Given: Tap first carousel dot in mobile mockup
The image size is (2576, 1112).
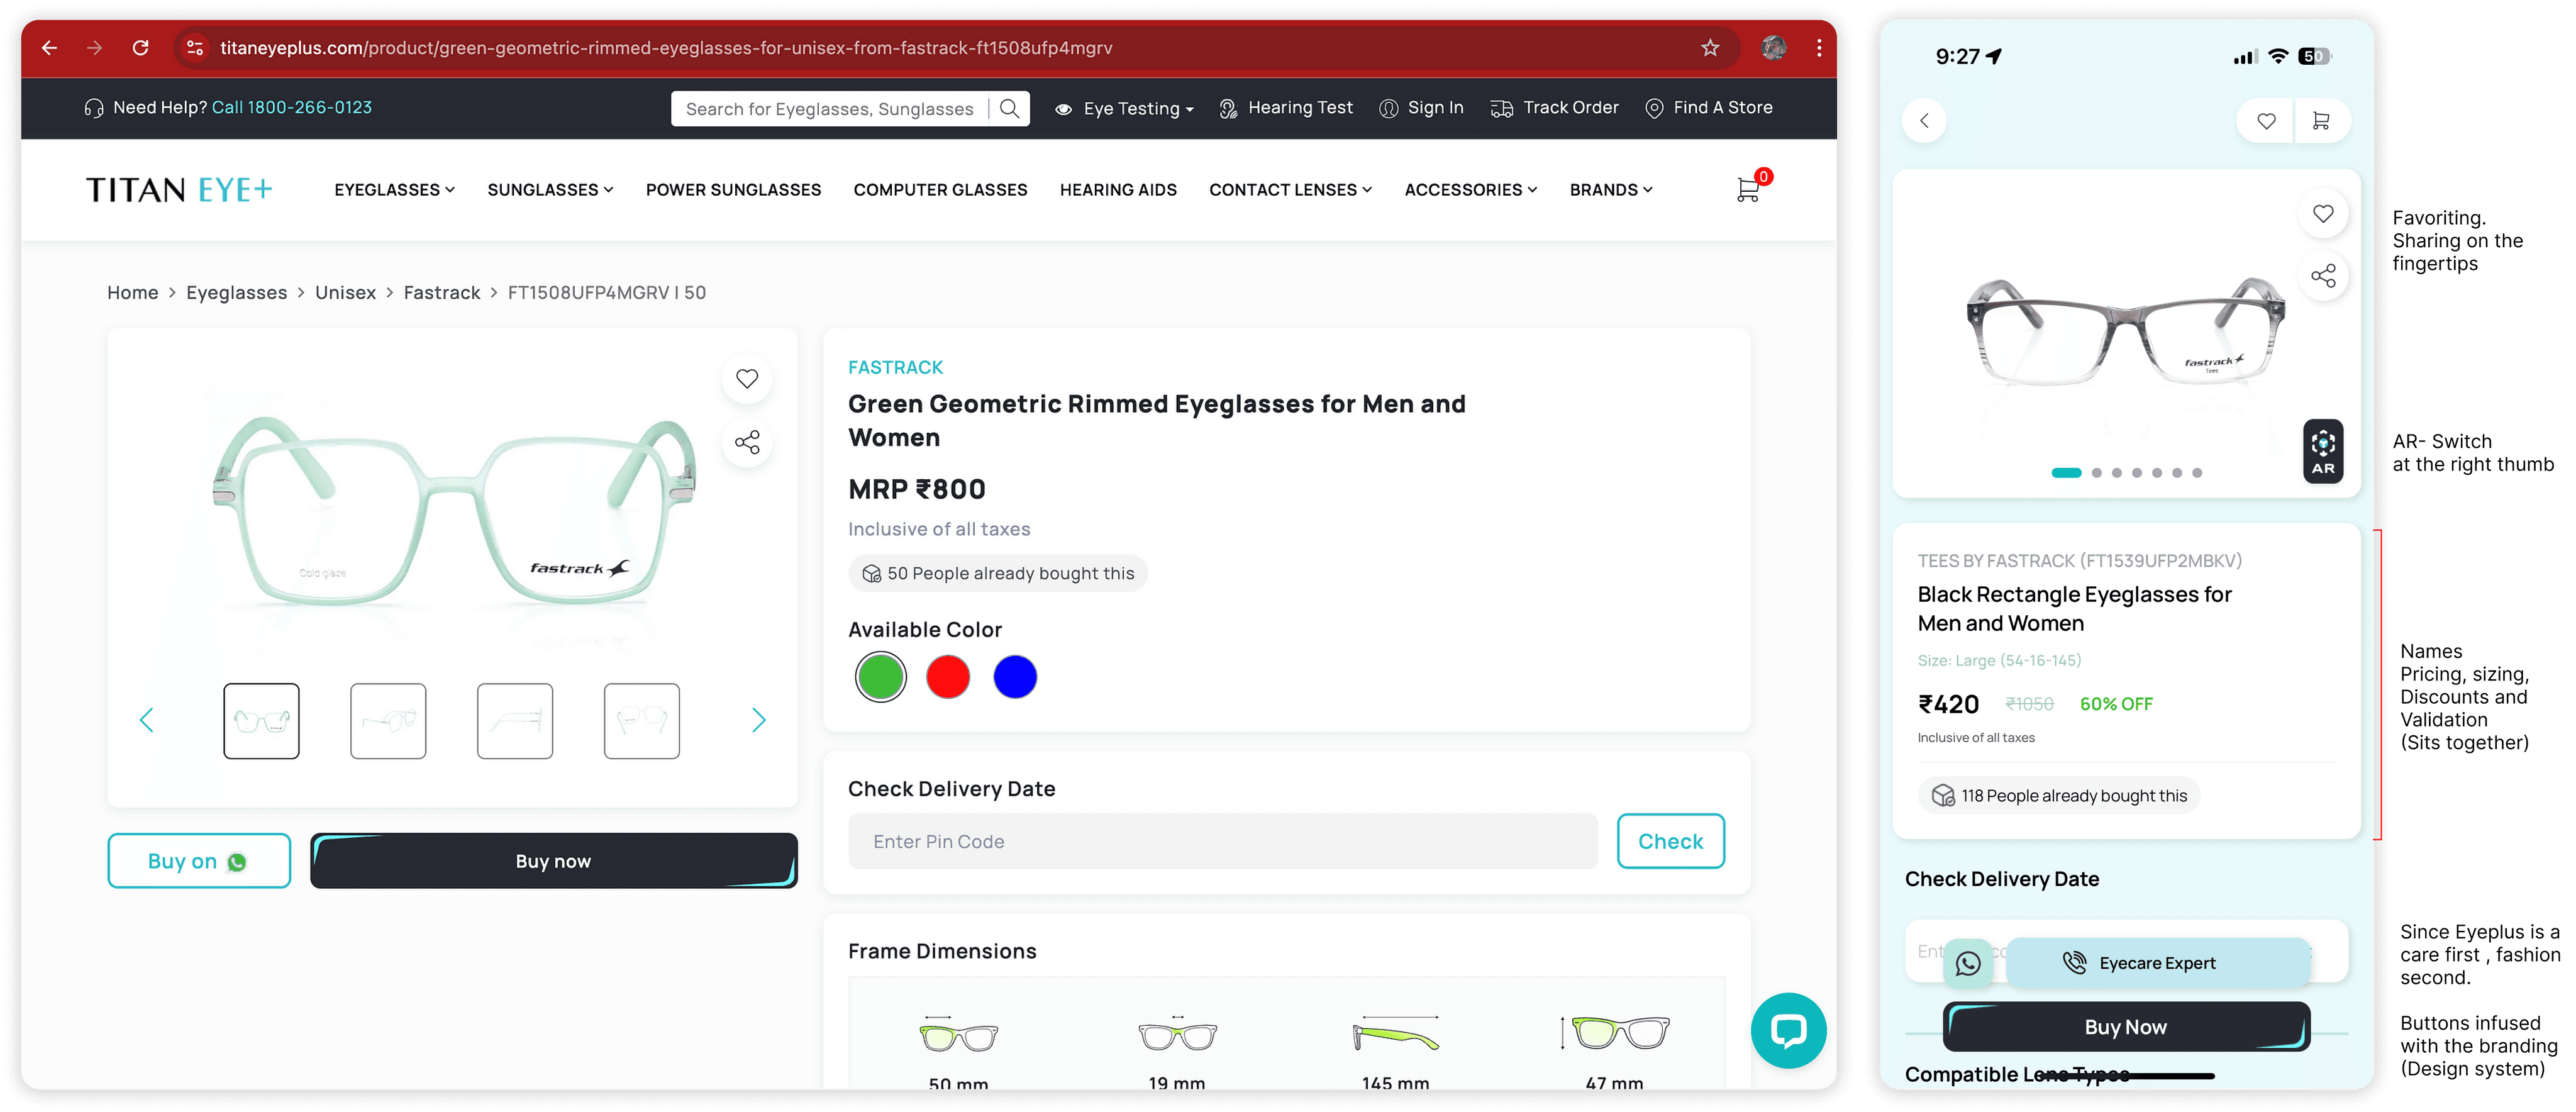Looking at the screenshot, I should (x=2066, y=473).
